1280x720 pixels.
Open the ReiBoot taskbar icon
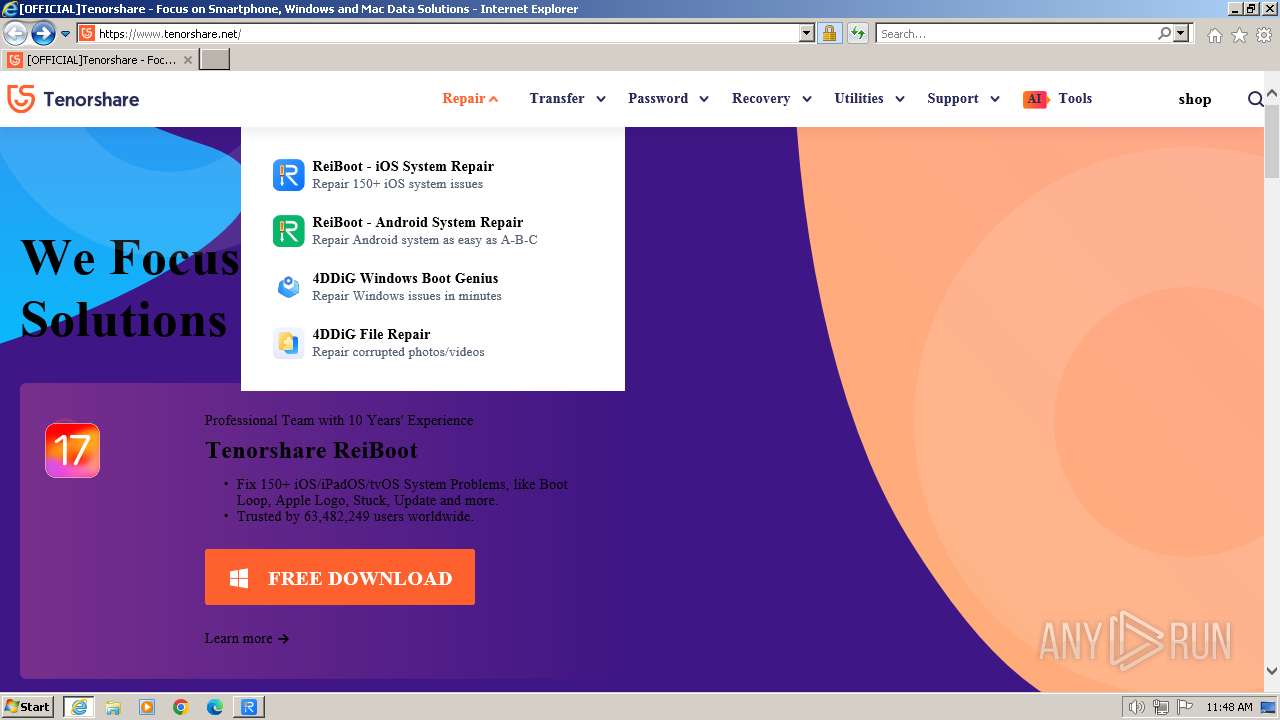(x=249, y=707)
